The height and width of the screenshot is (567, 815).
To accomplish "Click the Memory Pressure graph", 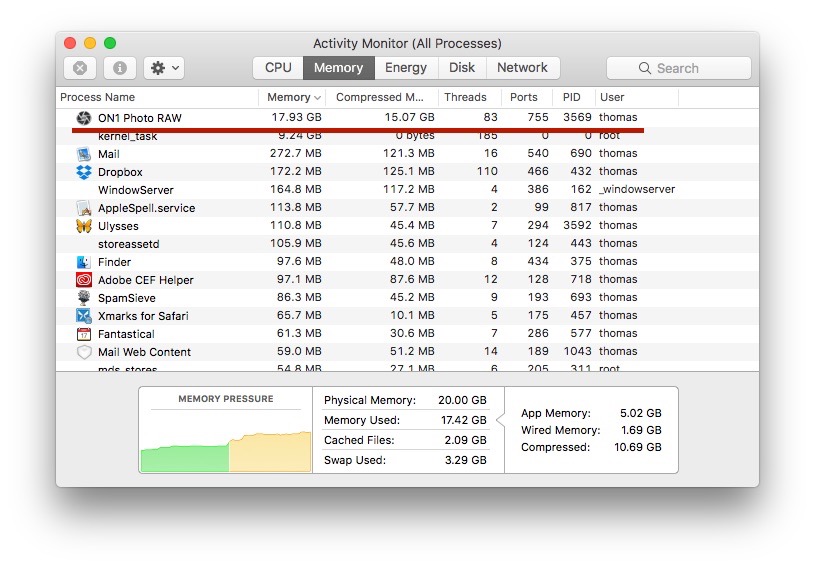I will click(x=226, y=442).
